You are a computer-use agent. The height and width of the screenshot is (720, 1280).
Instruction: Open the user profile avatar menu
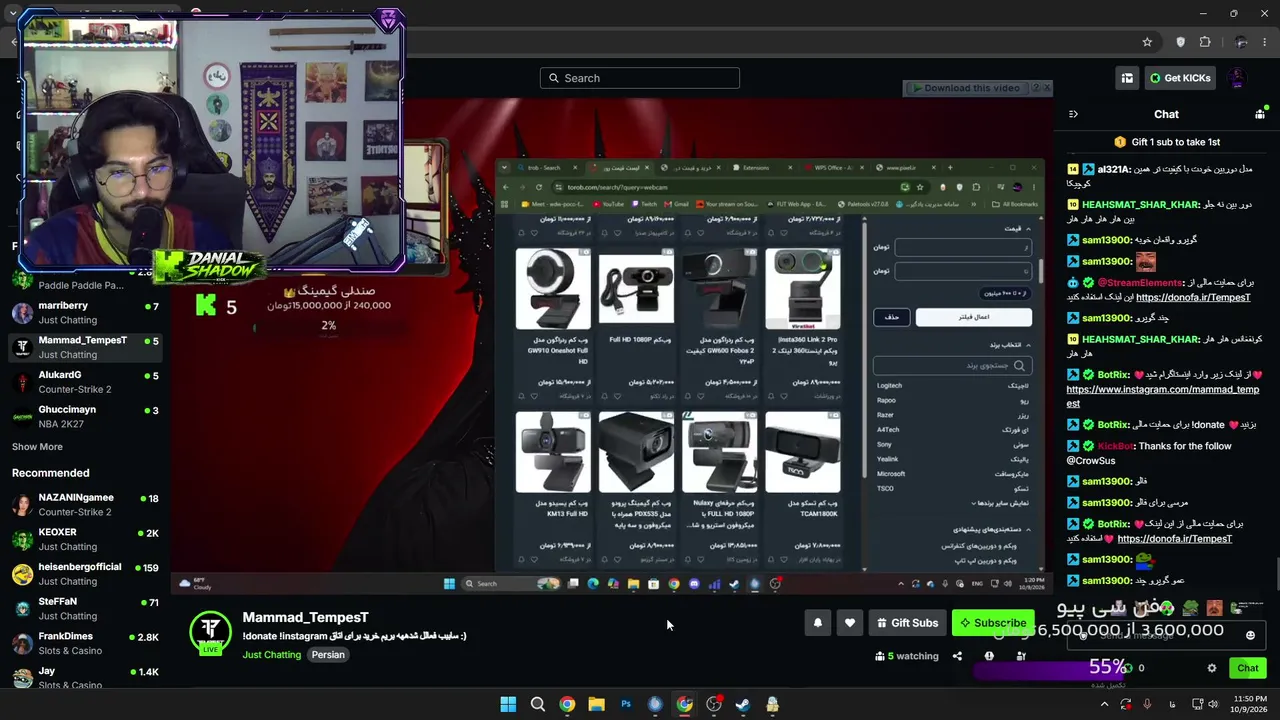(1237, 78)
